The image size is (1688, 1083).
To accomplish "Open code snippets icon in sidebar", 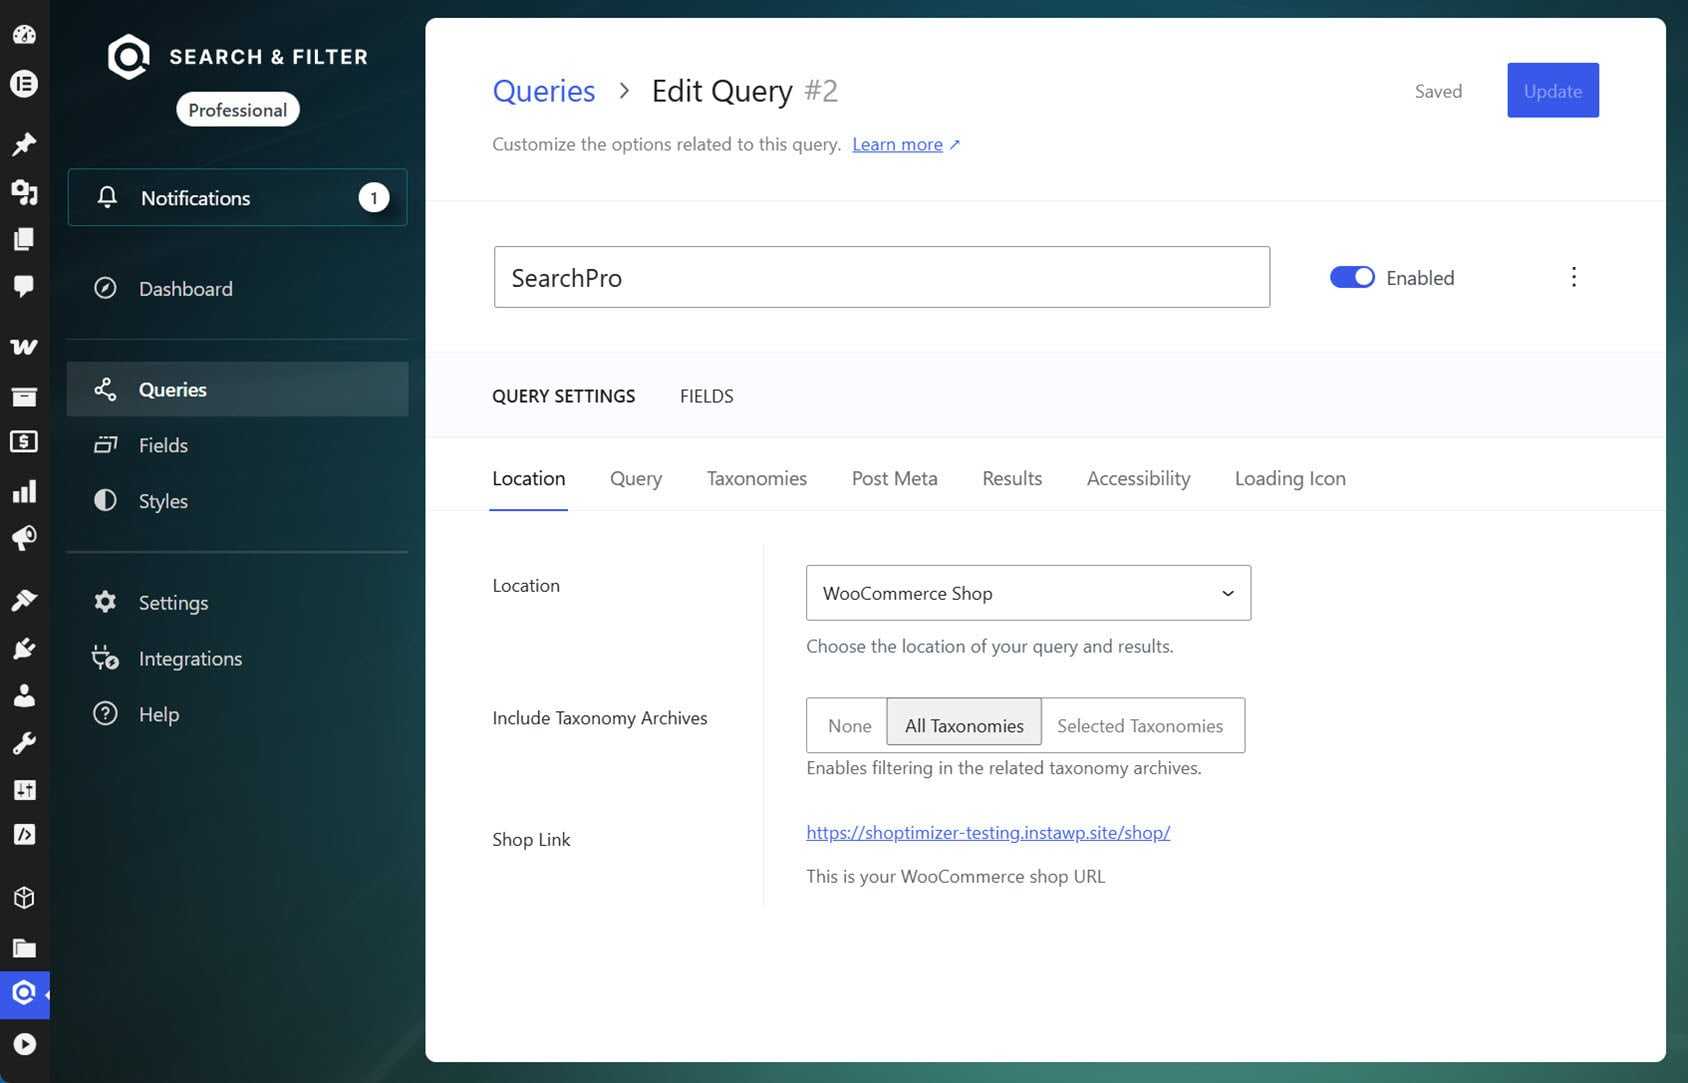I will (24, 834).
